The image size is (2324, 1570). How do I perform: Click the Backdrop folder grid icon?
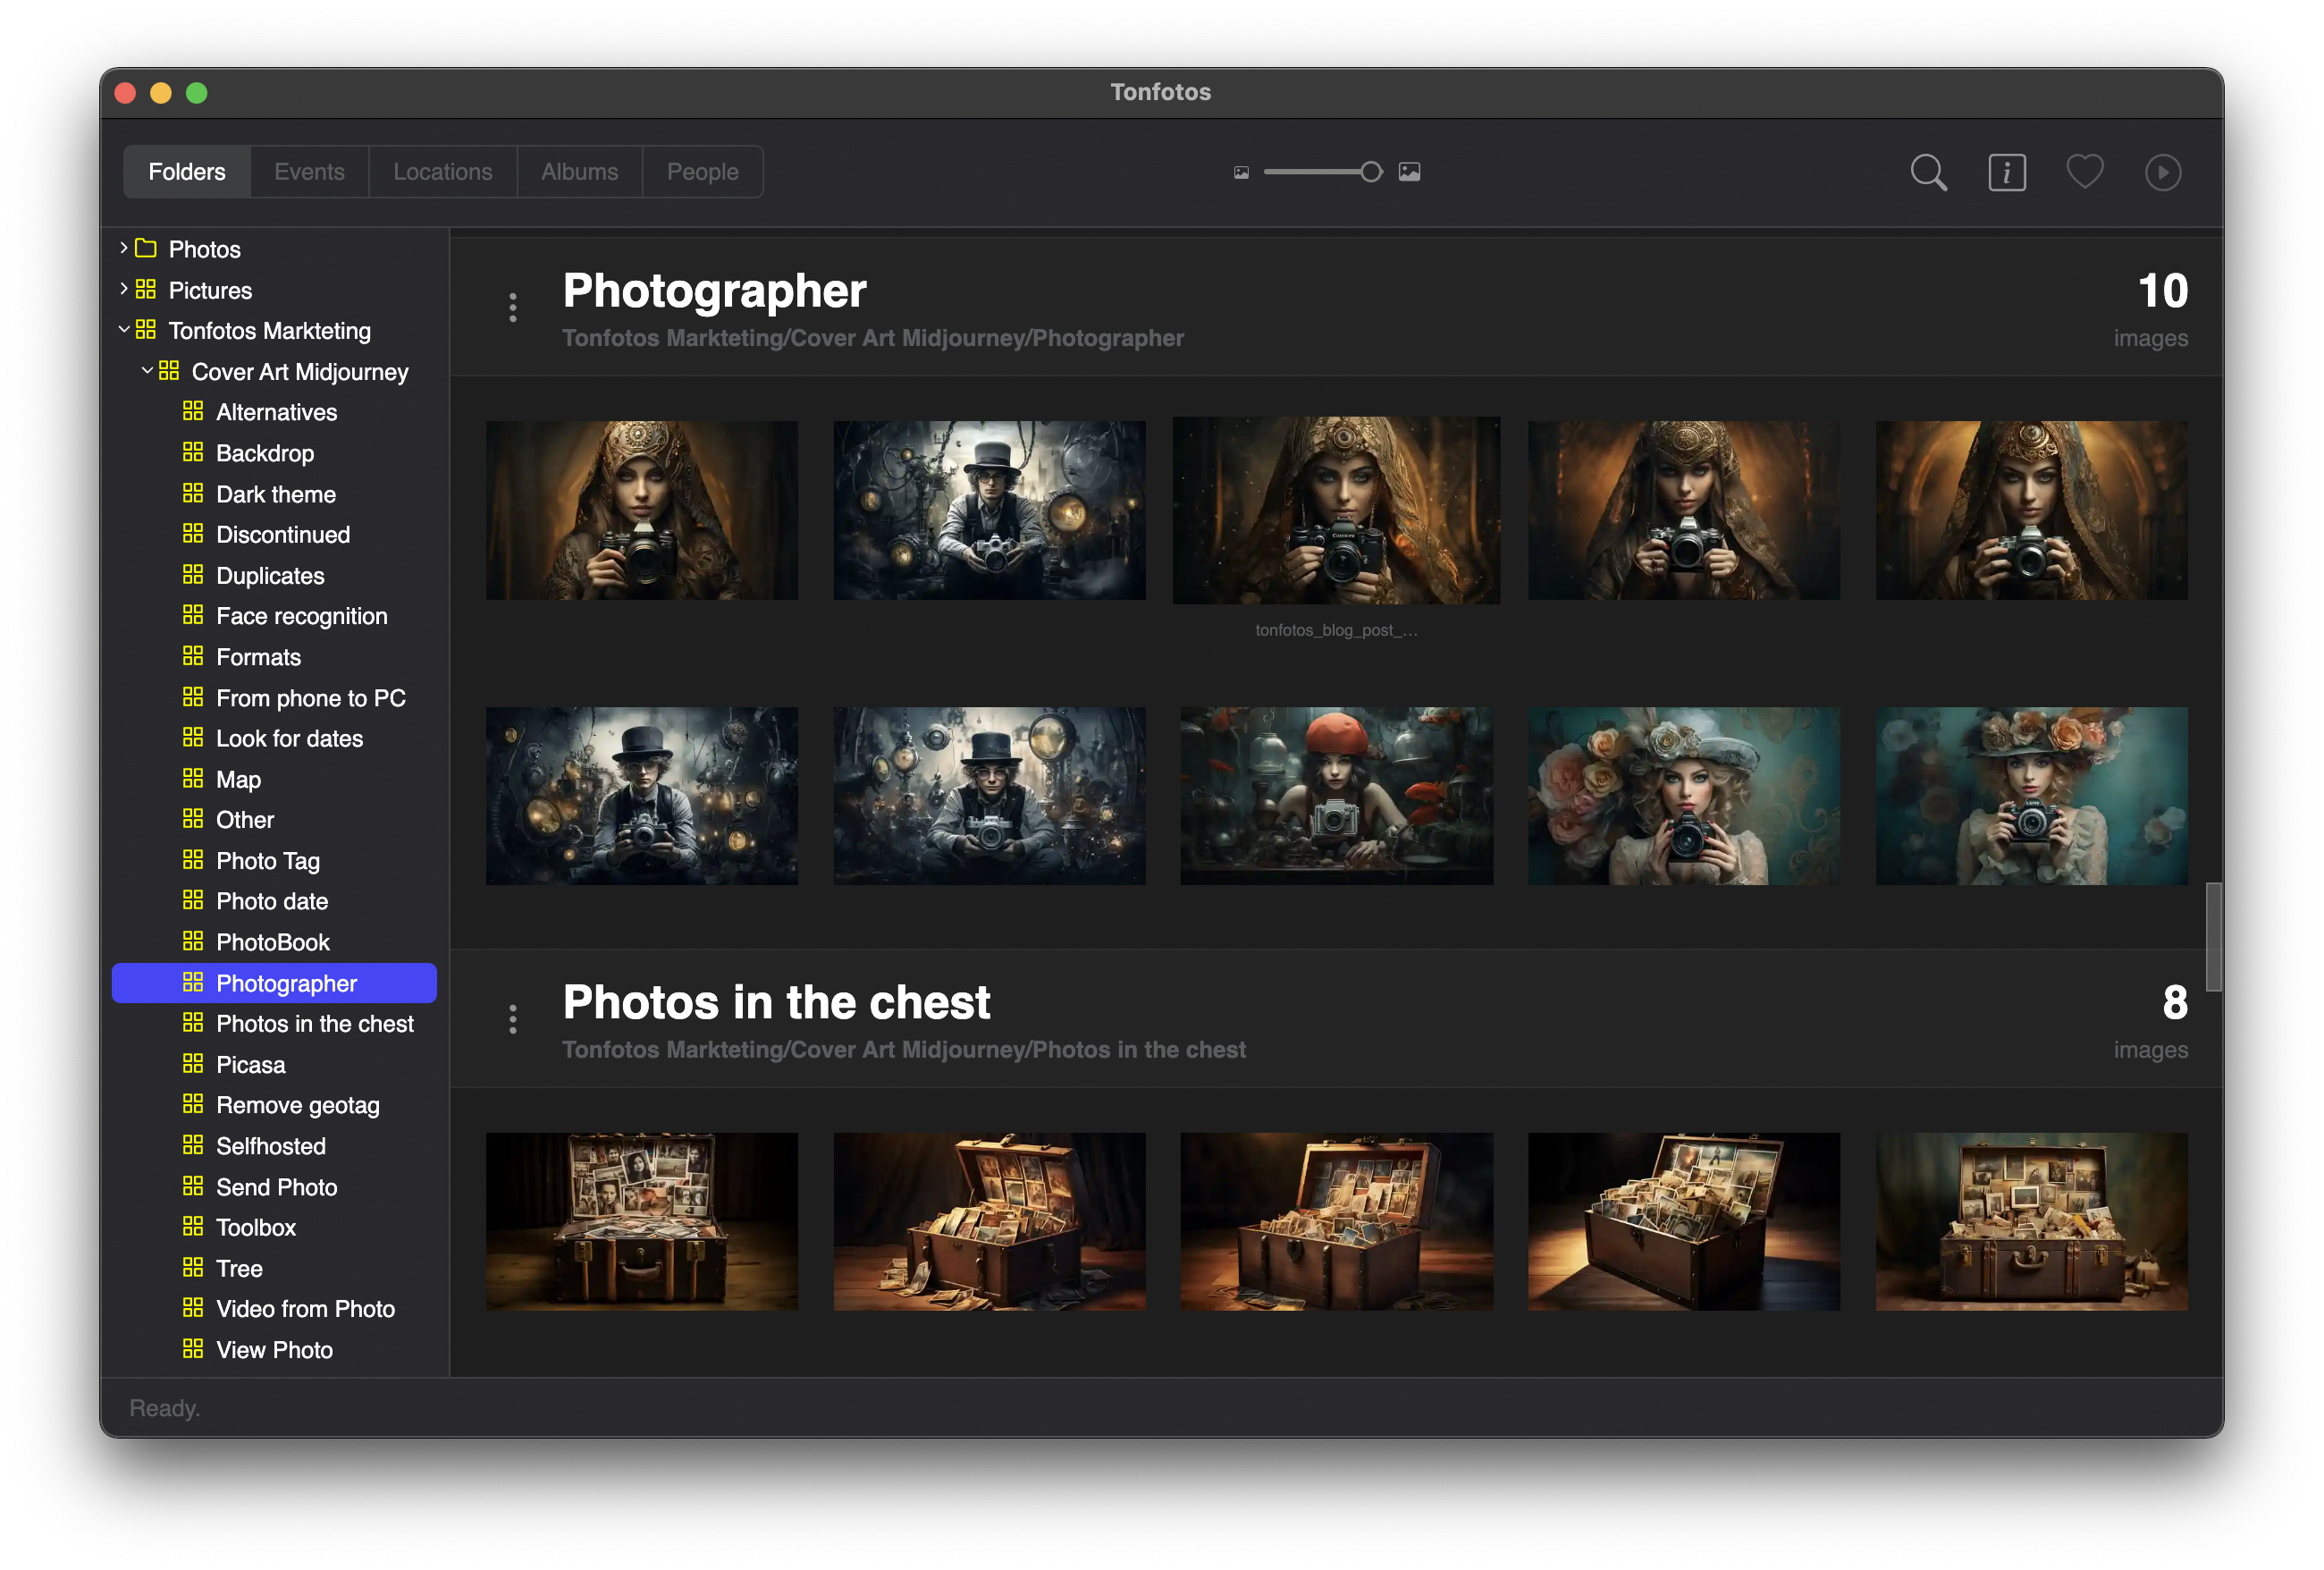click(193, 452)
